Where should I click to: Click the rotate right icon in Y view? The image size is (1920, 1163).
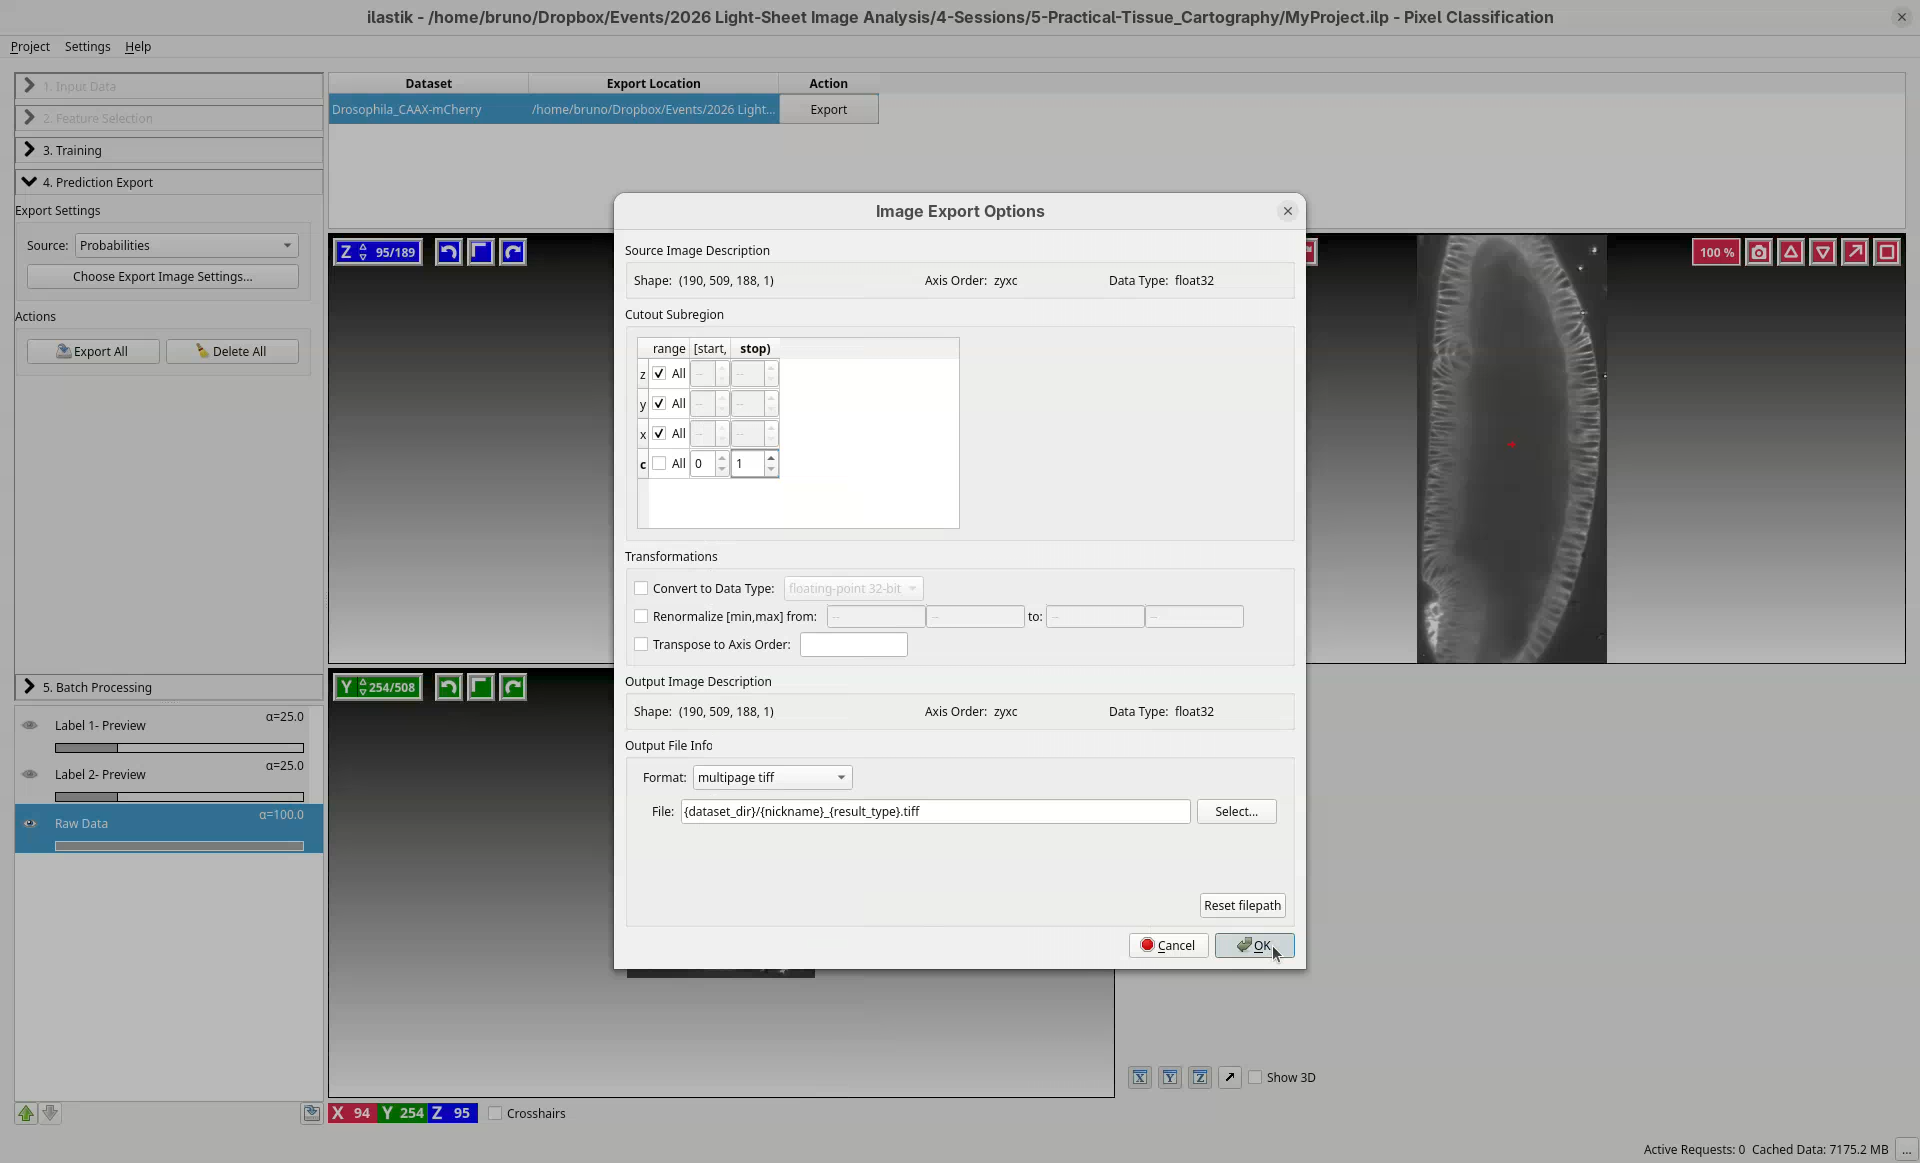click(x=513, y=687)
